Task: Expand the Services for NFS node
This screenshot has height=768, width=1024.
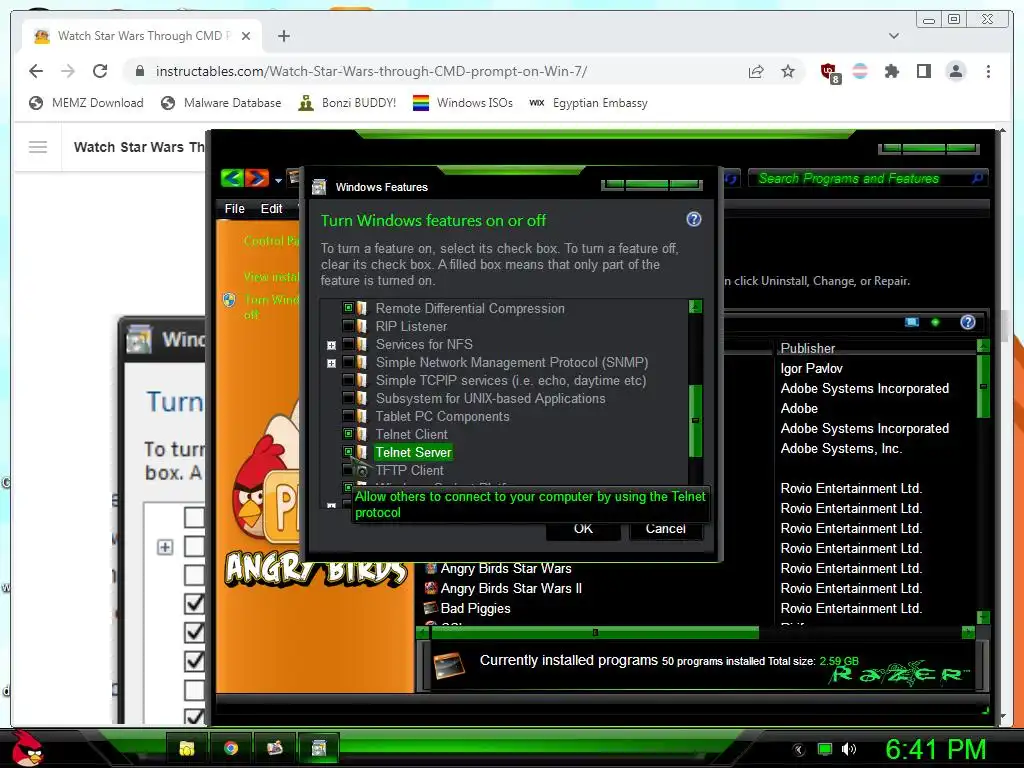Action: click(x=331, y=345)
